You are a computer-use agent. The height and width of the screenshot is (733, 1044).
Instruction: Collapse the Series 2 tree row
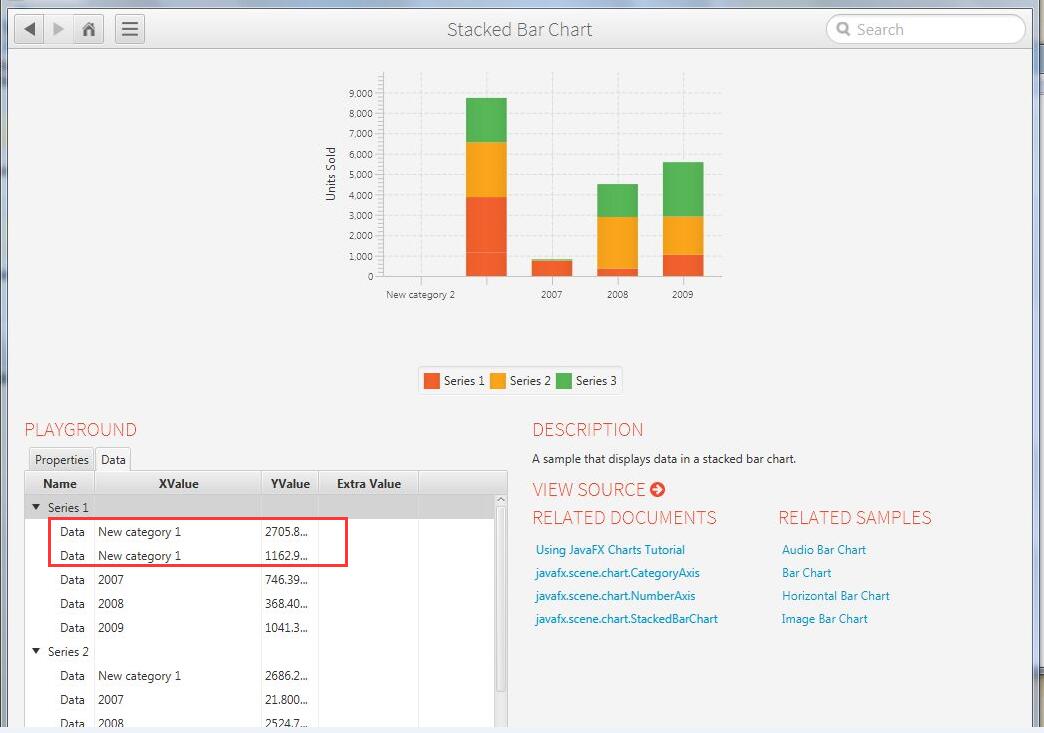tap(37, 652)
